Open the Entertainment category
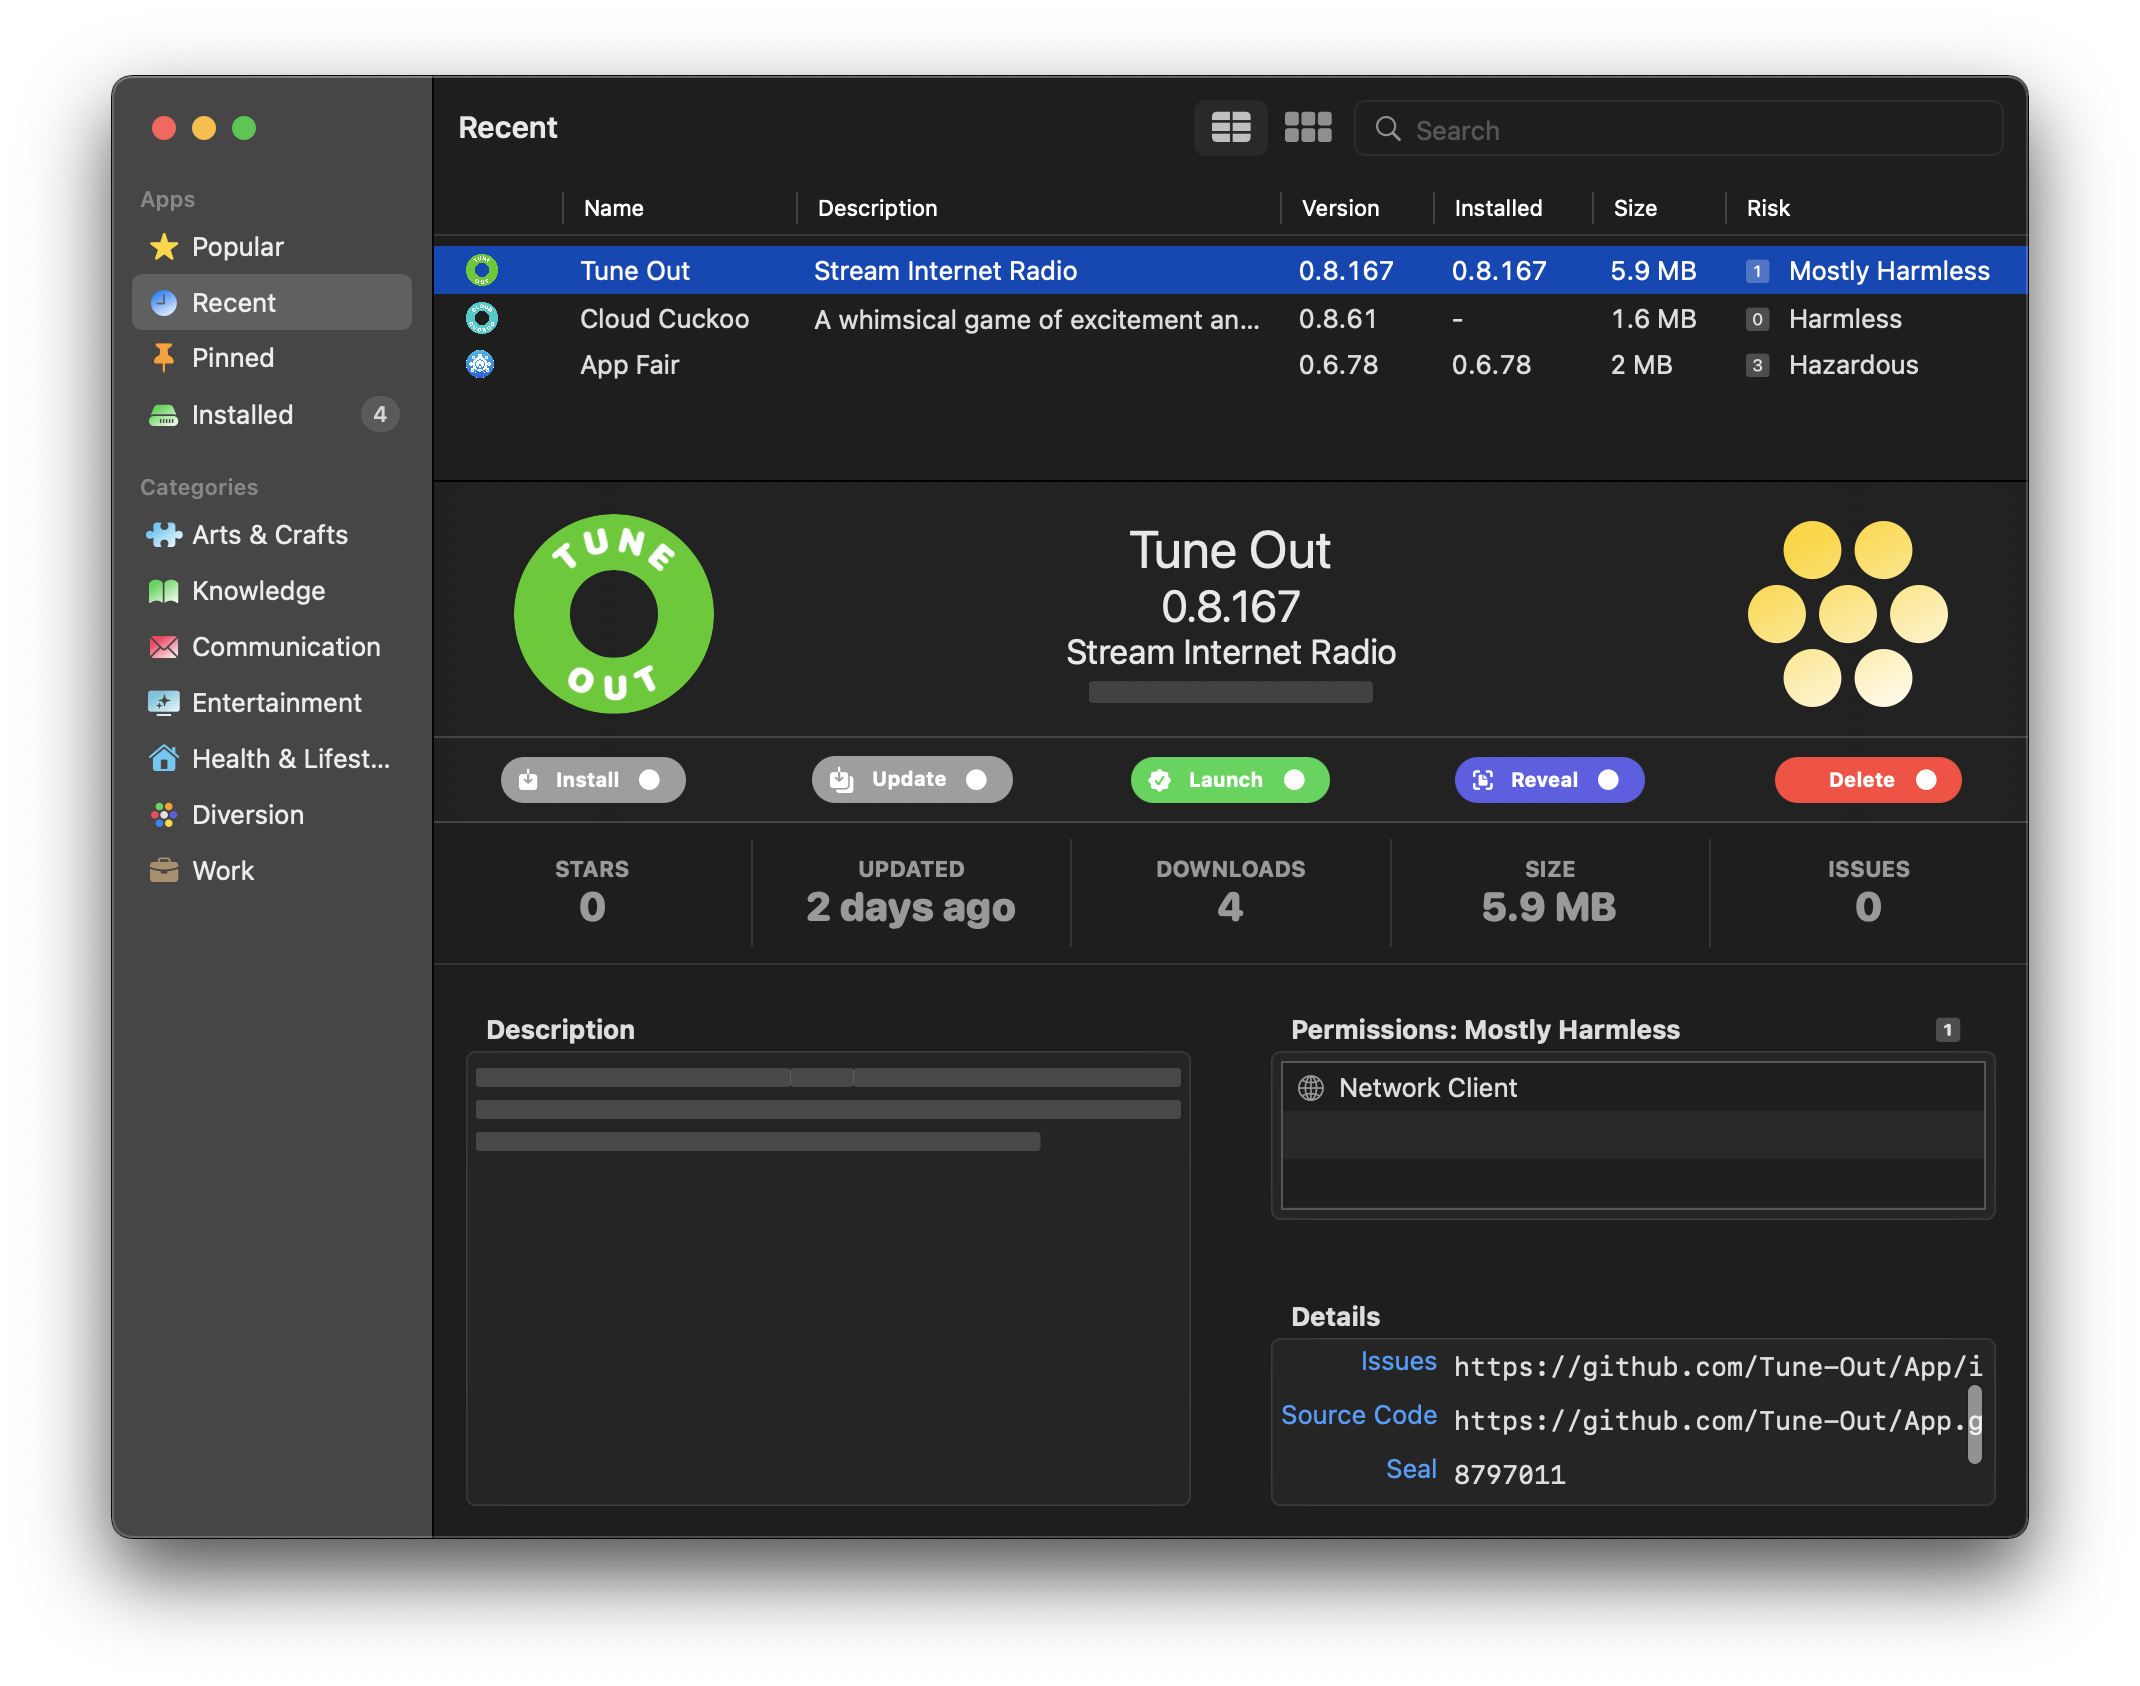The width and height of the screenshot is (2140, 1686). coord(271,703)
